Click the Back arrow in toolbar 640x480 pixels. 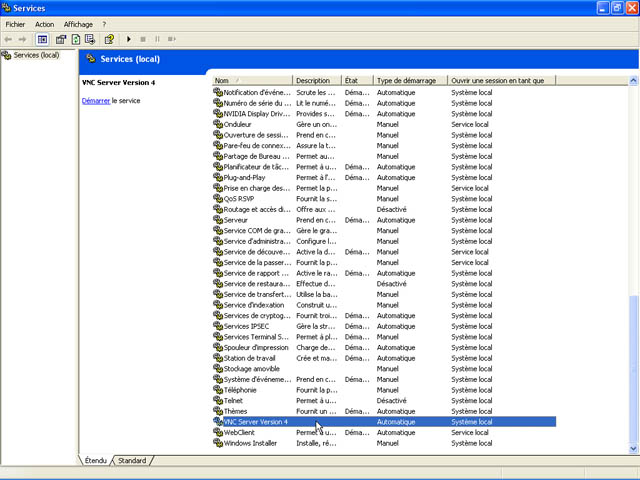8,39
